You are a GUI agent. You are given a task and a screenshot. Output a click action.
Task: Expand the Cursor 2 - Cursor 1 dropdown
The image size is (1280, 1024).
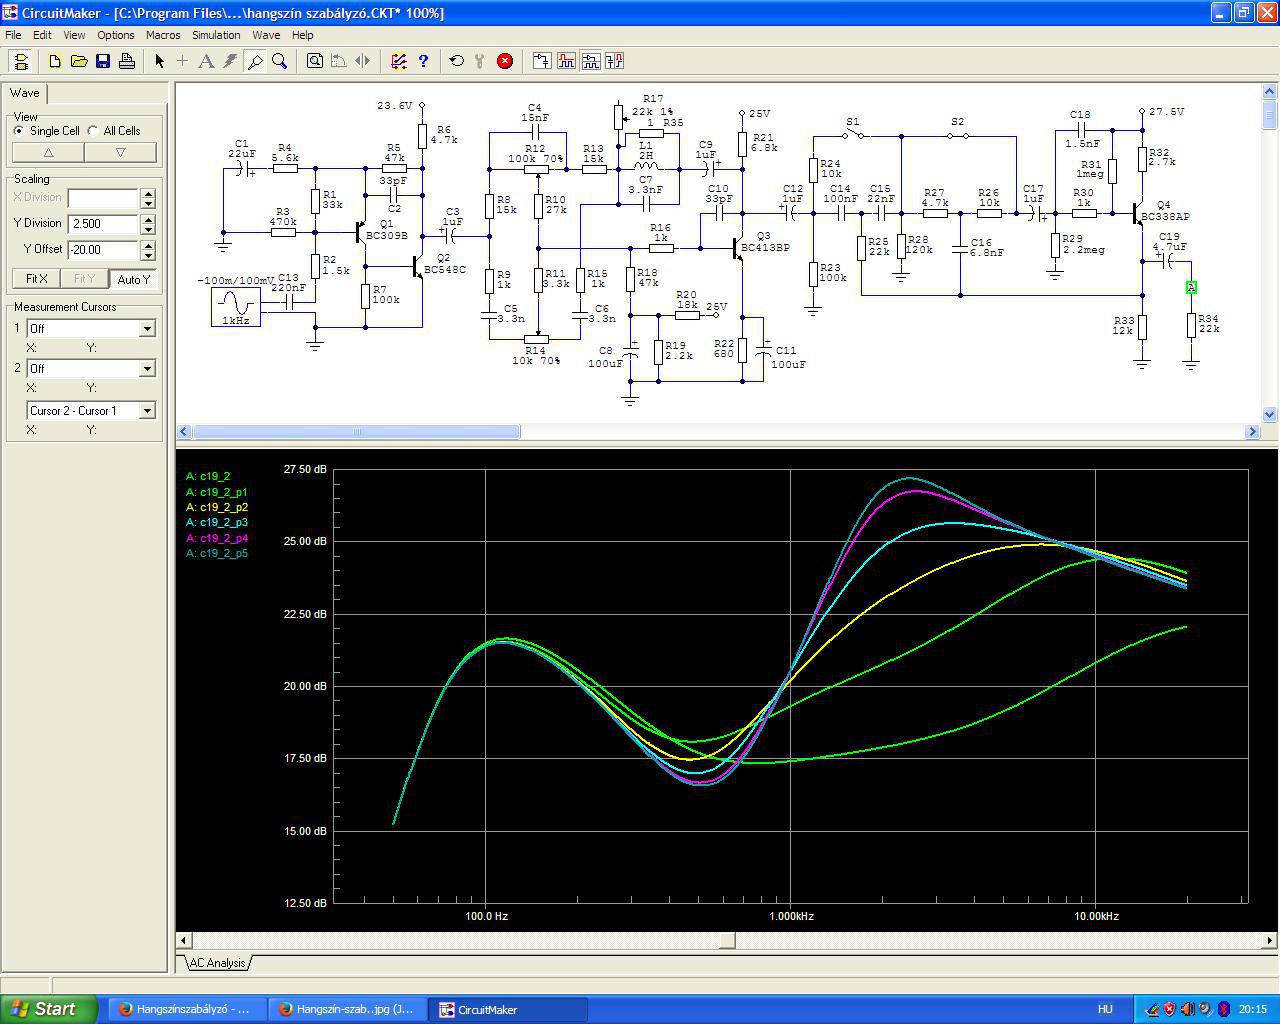(147, 411)
